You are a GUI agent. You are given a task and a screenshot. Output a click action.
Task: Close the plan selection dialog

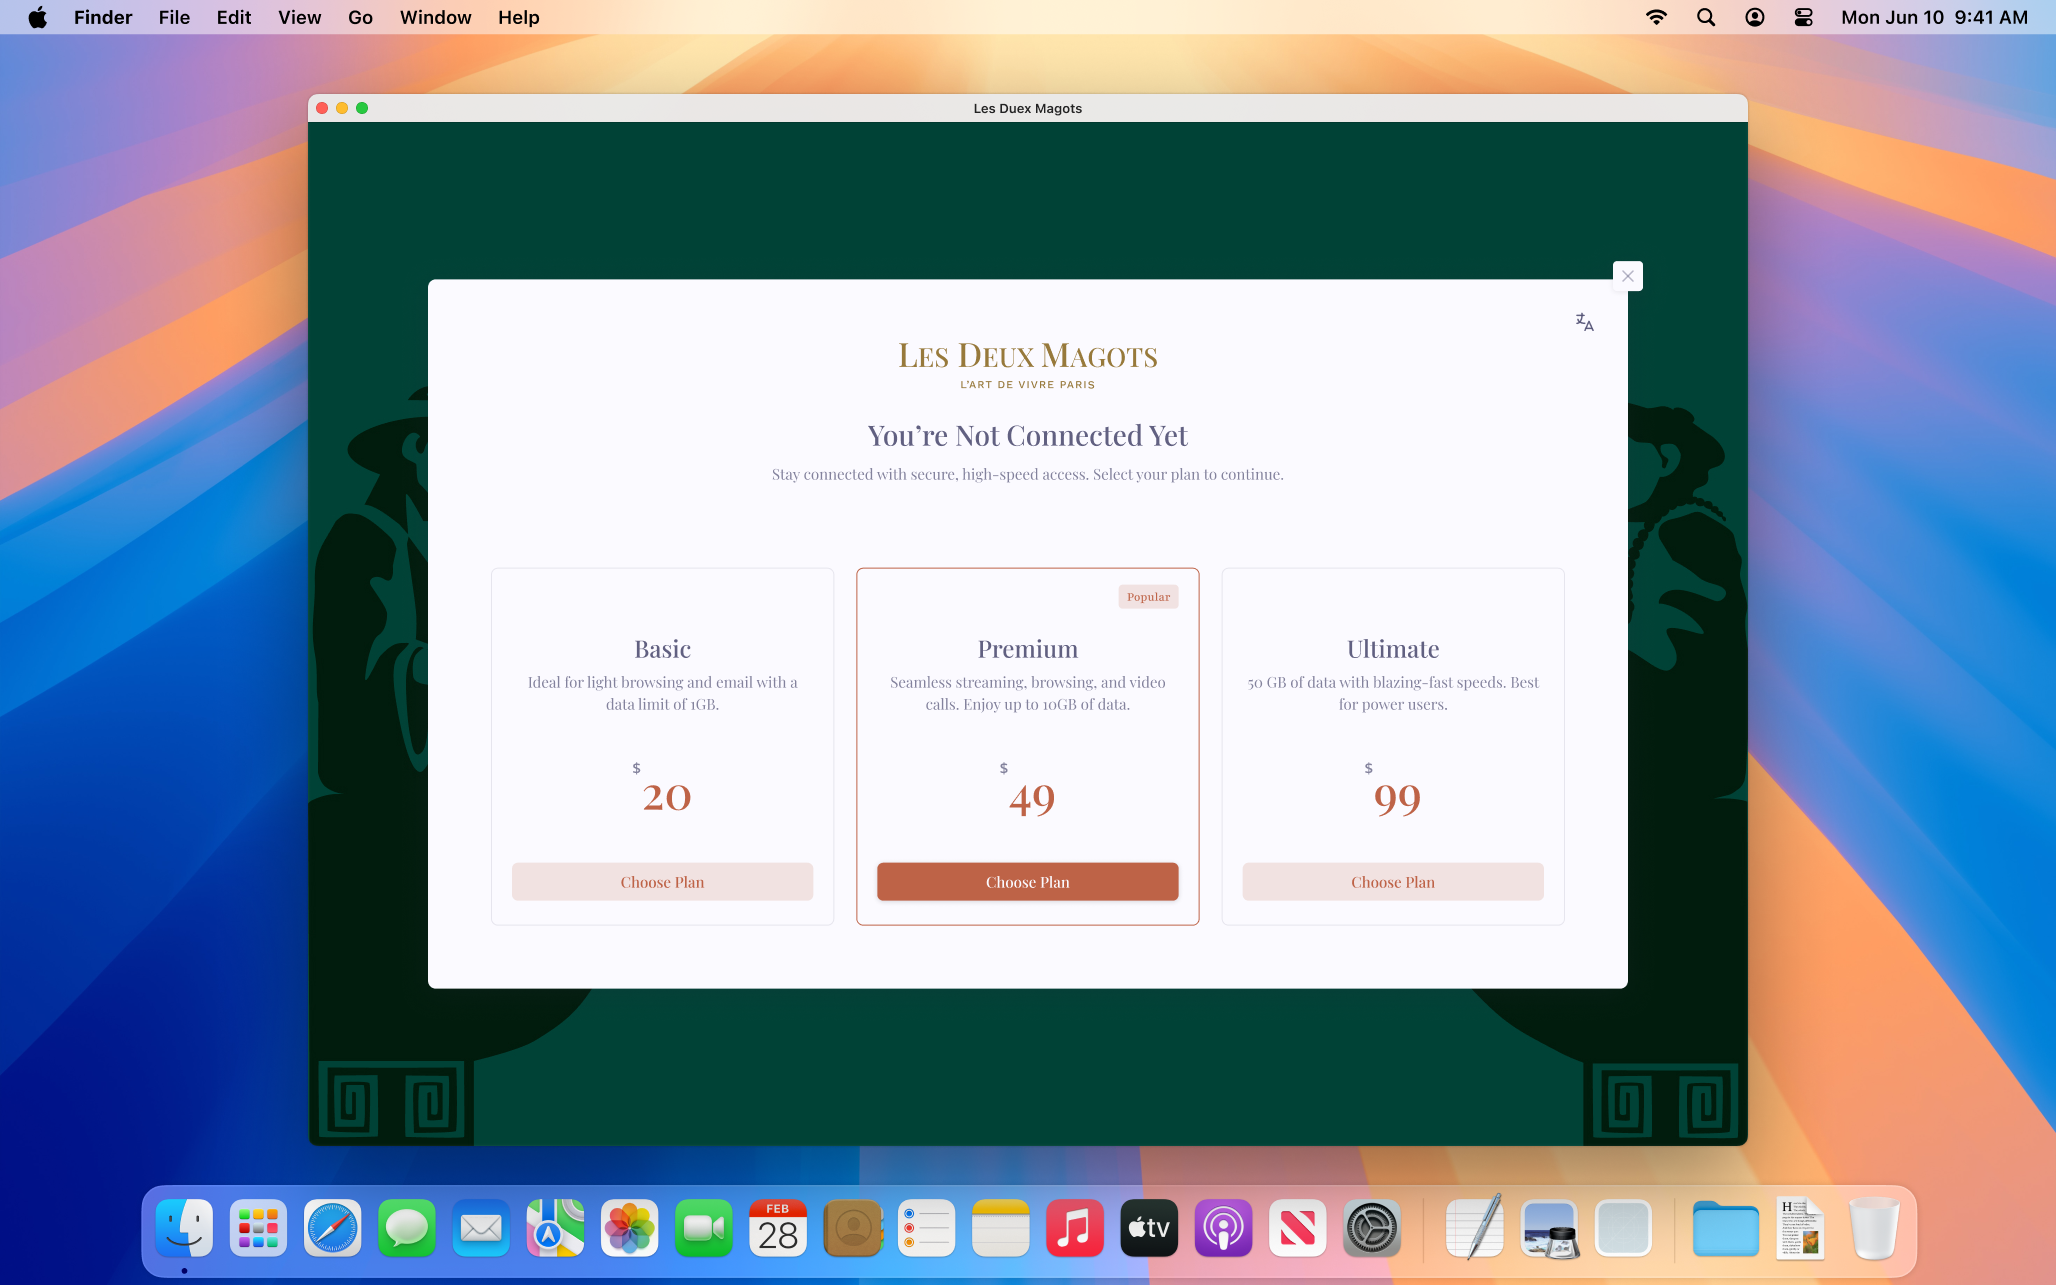tap(1628, 276)
